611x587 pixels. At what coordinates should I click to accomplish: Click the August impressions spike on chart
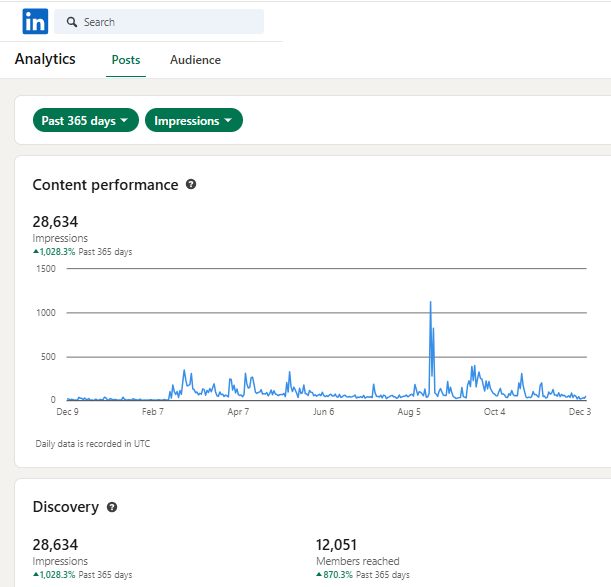point(431,302)
